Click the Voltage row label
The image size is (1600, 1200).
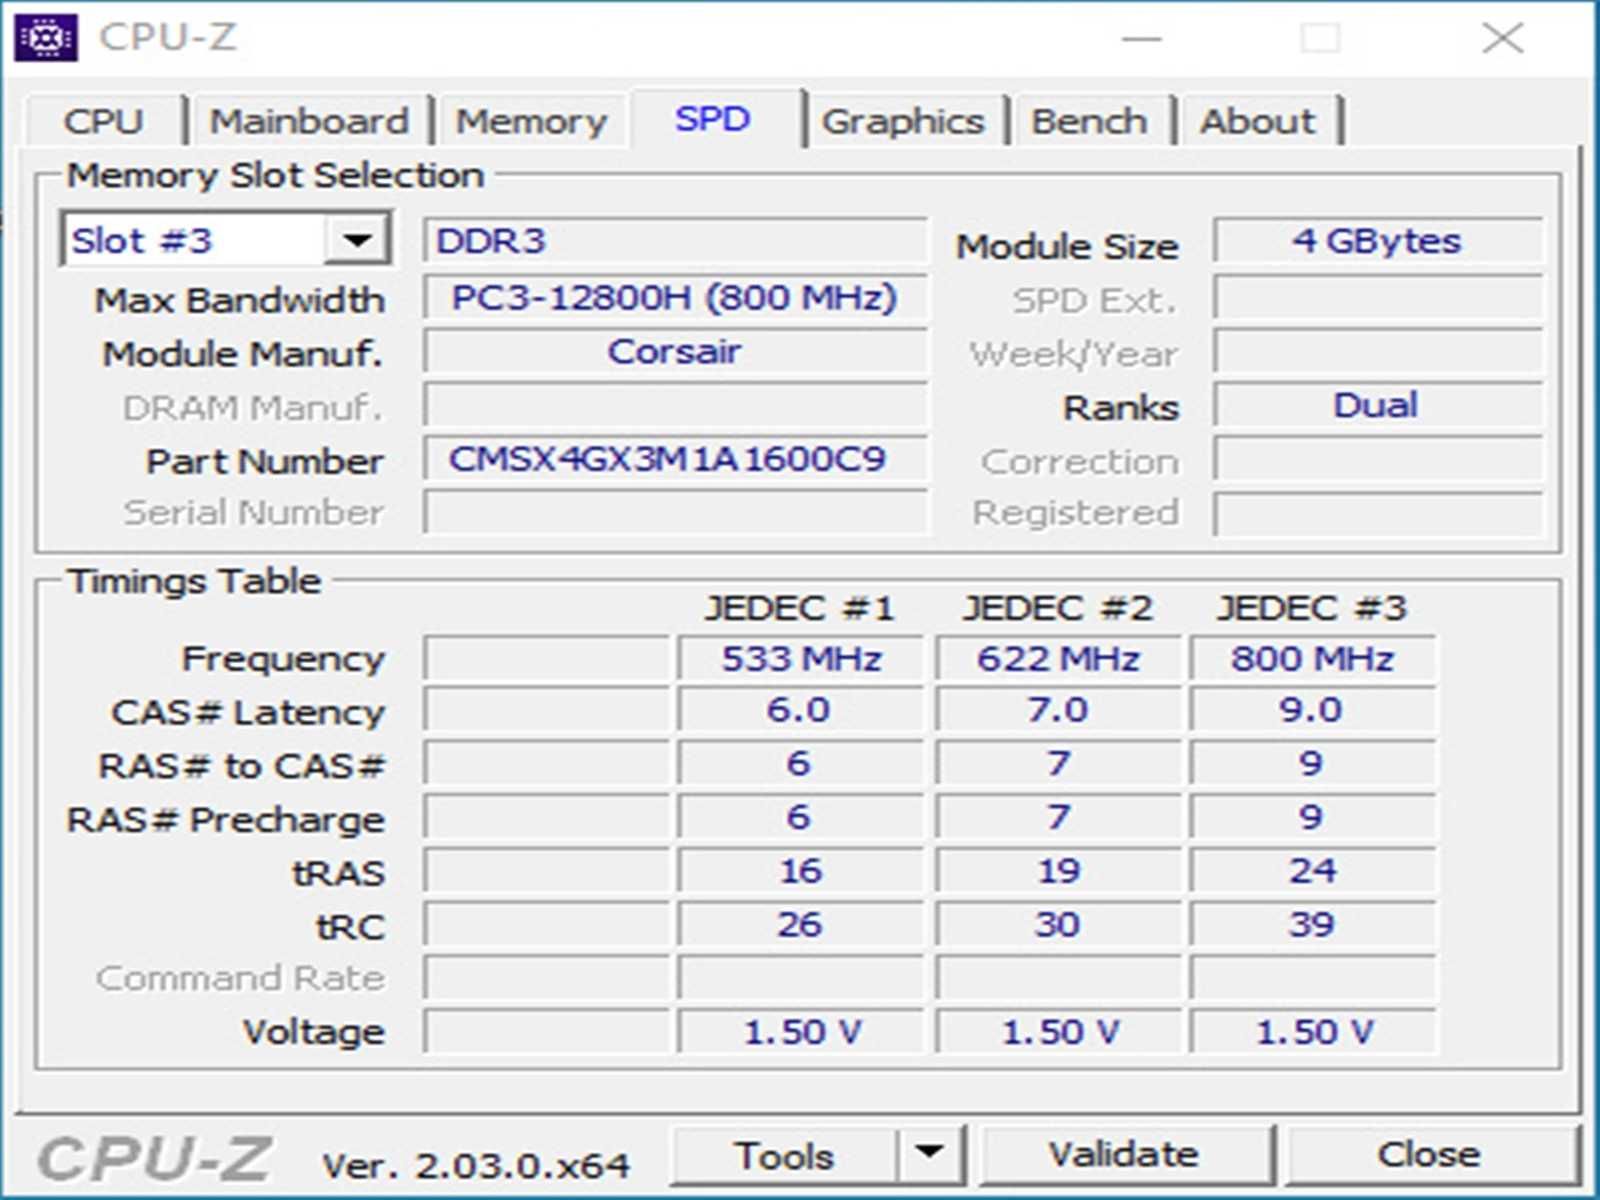[x=314, y=1032]
